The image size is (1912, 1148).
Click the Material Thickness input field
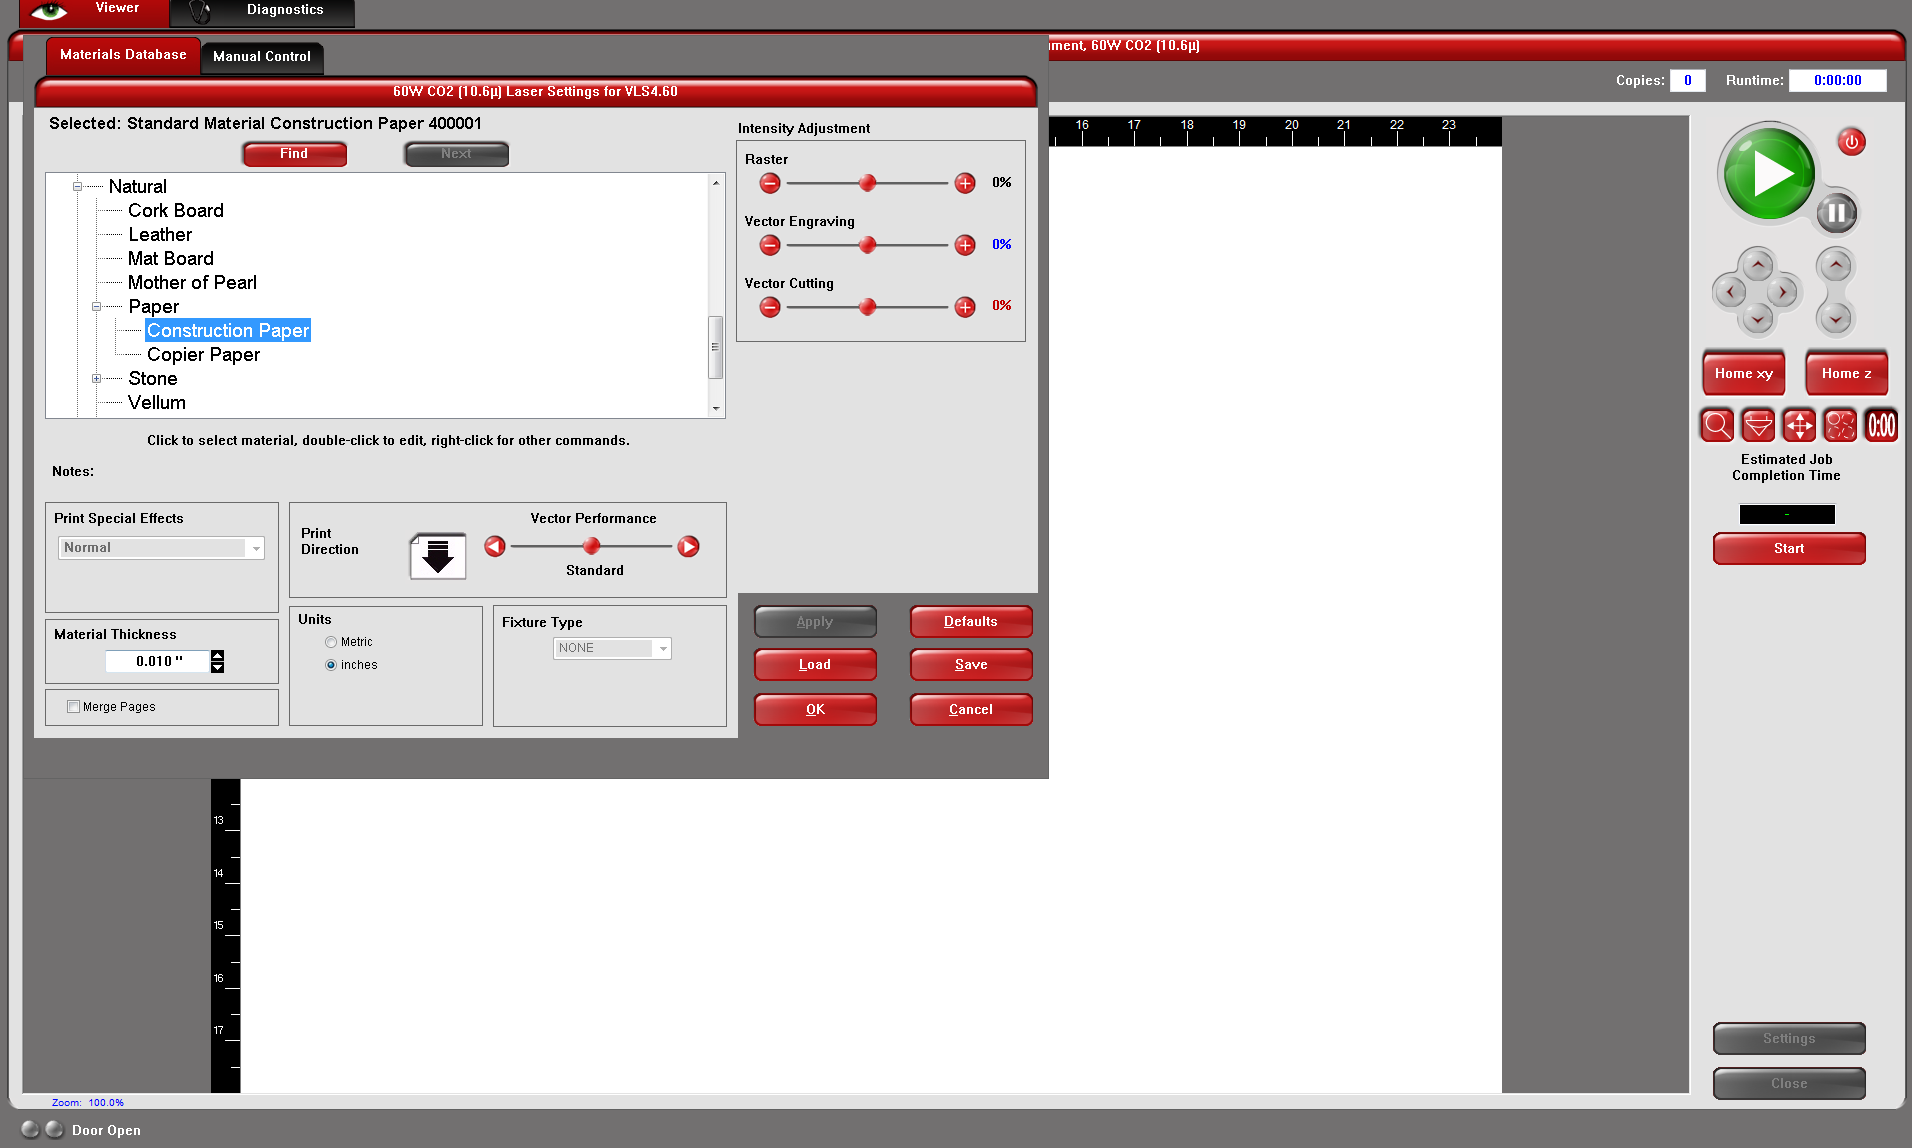tap(158, 662)
